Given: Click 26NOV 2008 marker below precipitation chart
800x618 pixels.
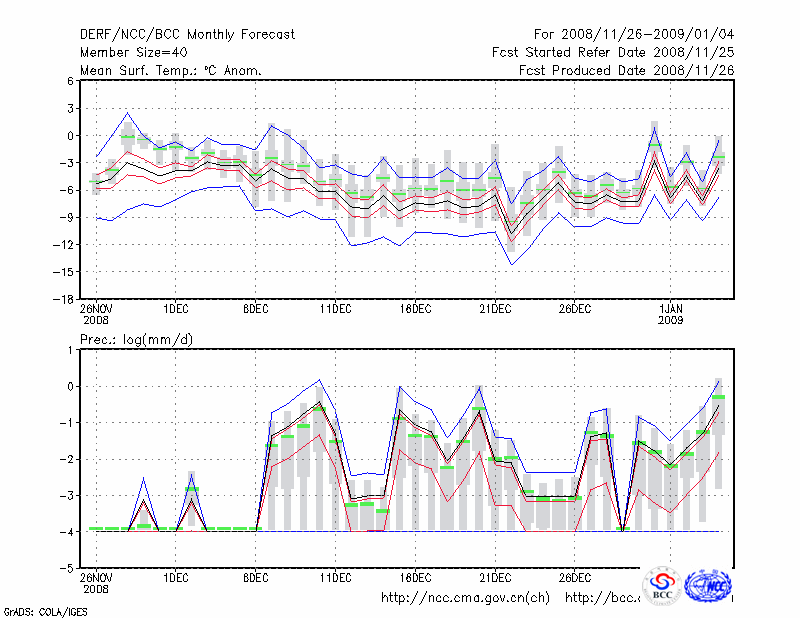Looking at the screenshot, I should click(97, 584).
